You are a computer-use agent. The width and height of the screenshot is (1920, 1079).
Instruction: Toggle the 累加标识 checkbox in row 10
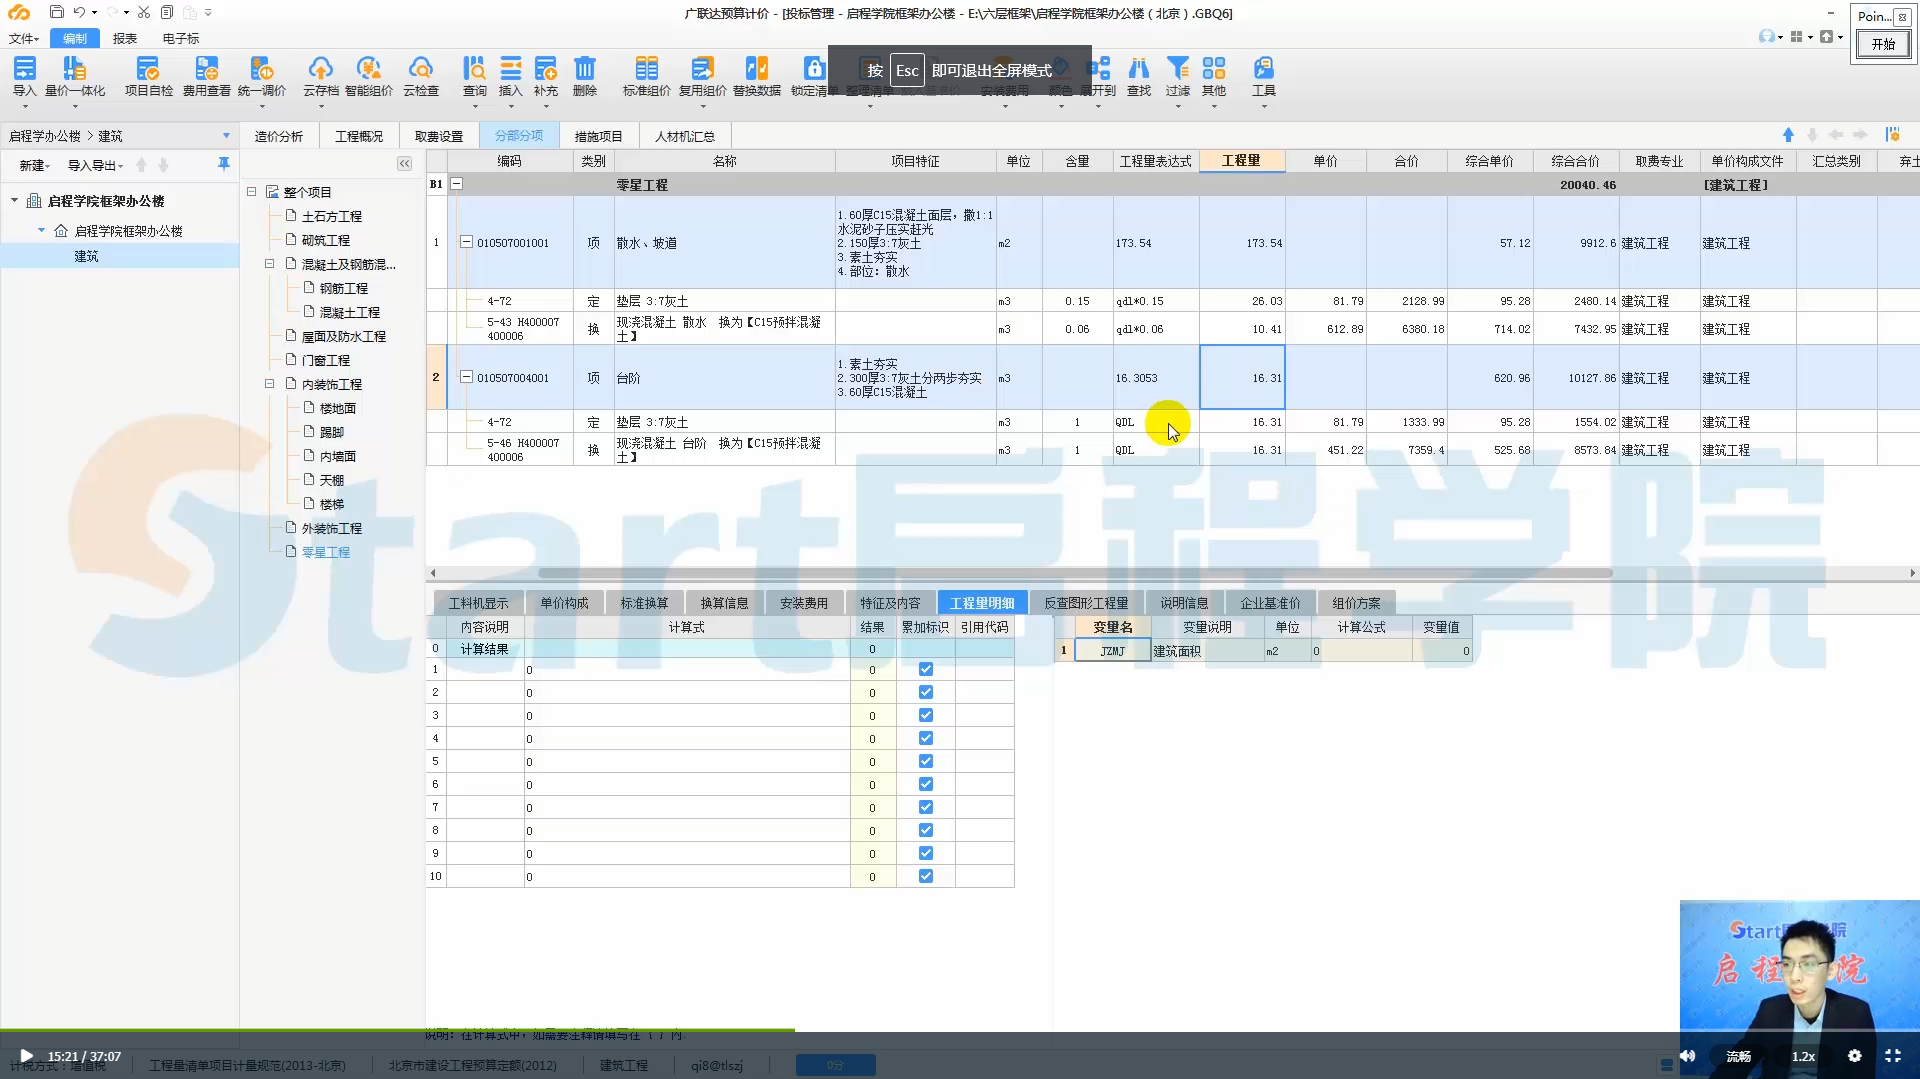pyautogui.click(x=926, y=876)
